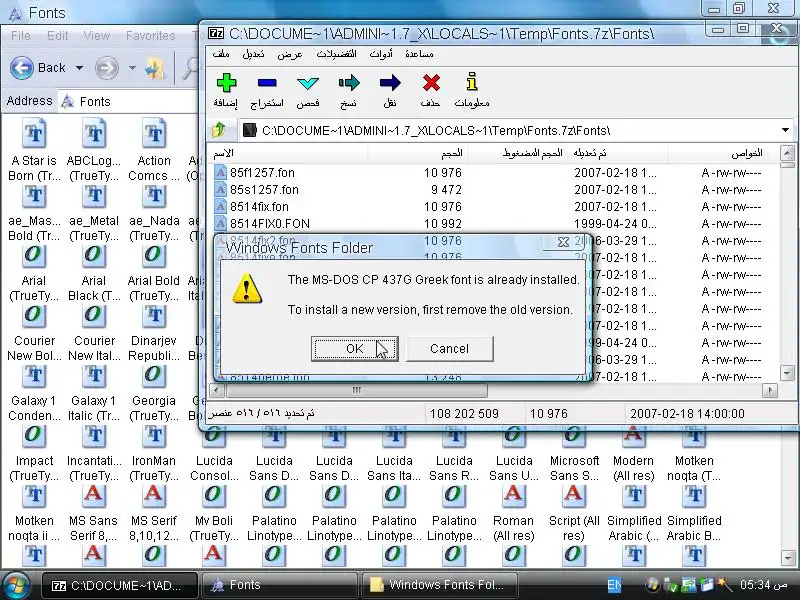Select the Dinarjev Republi... font icon
The height and width of the screenshot is (600, 800).
(x=154, y=316)
